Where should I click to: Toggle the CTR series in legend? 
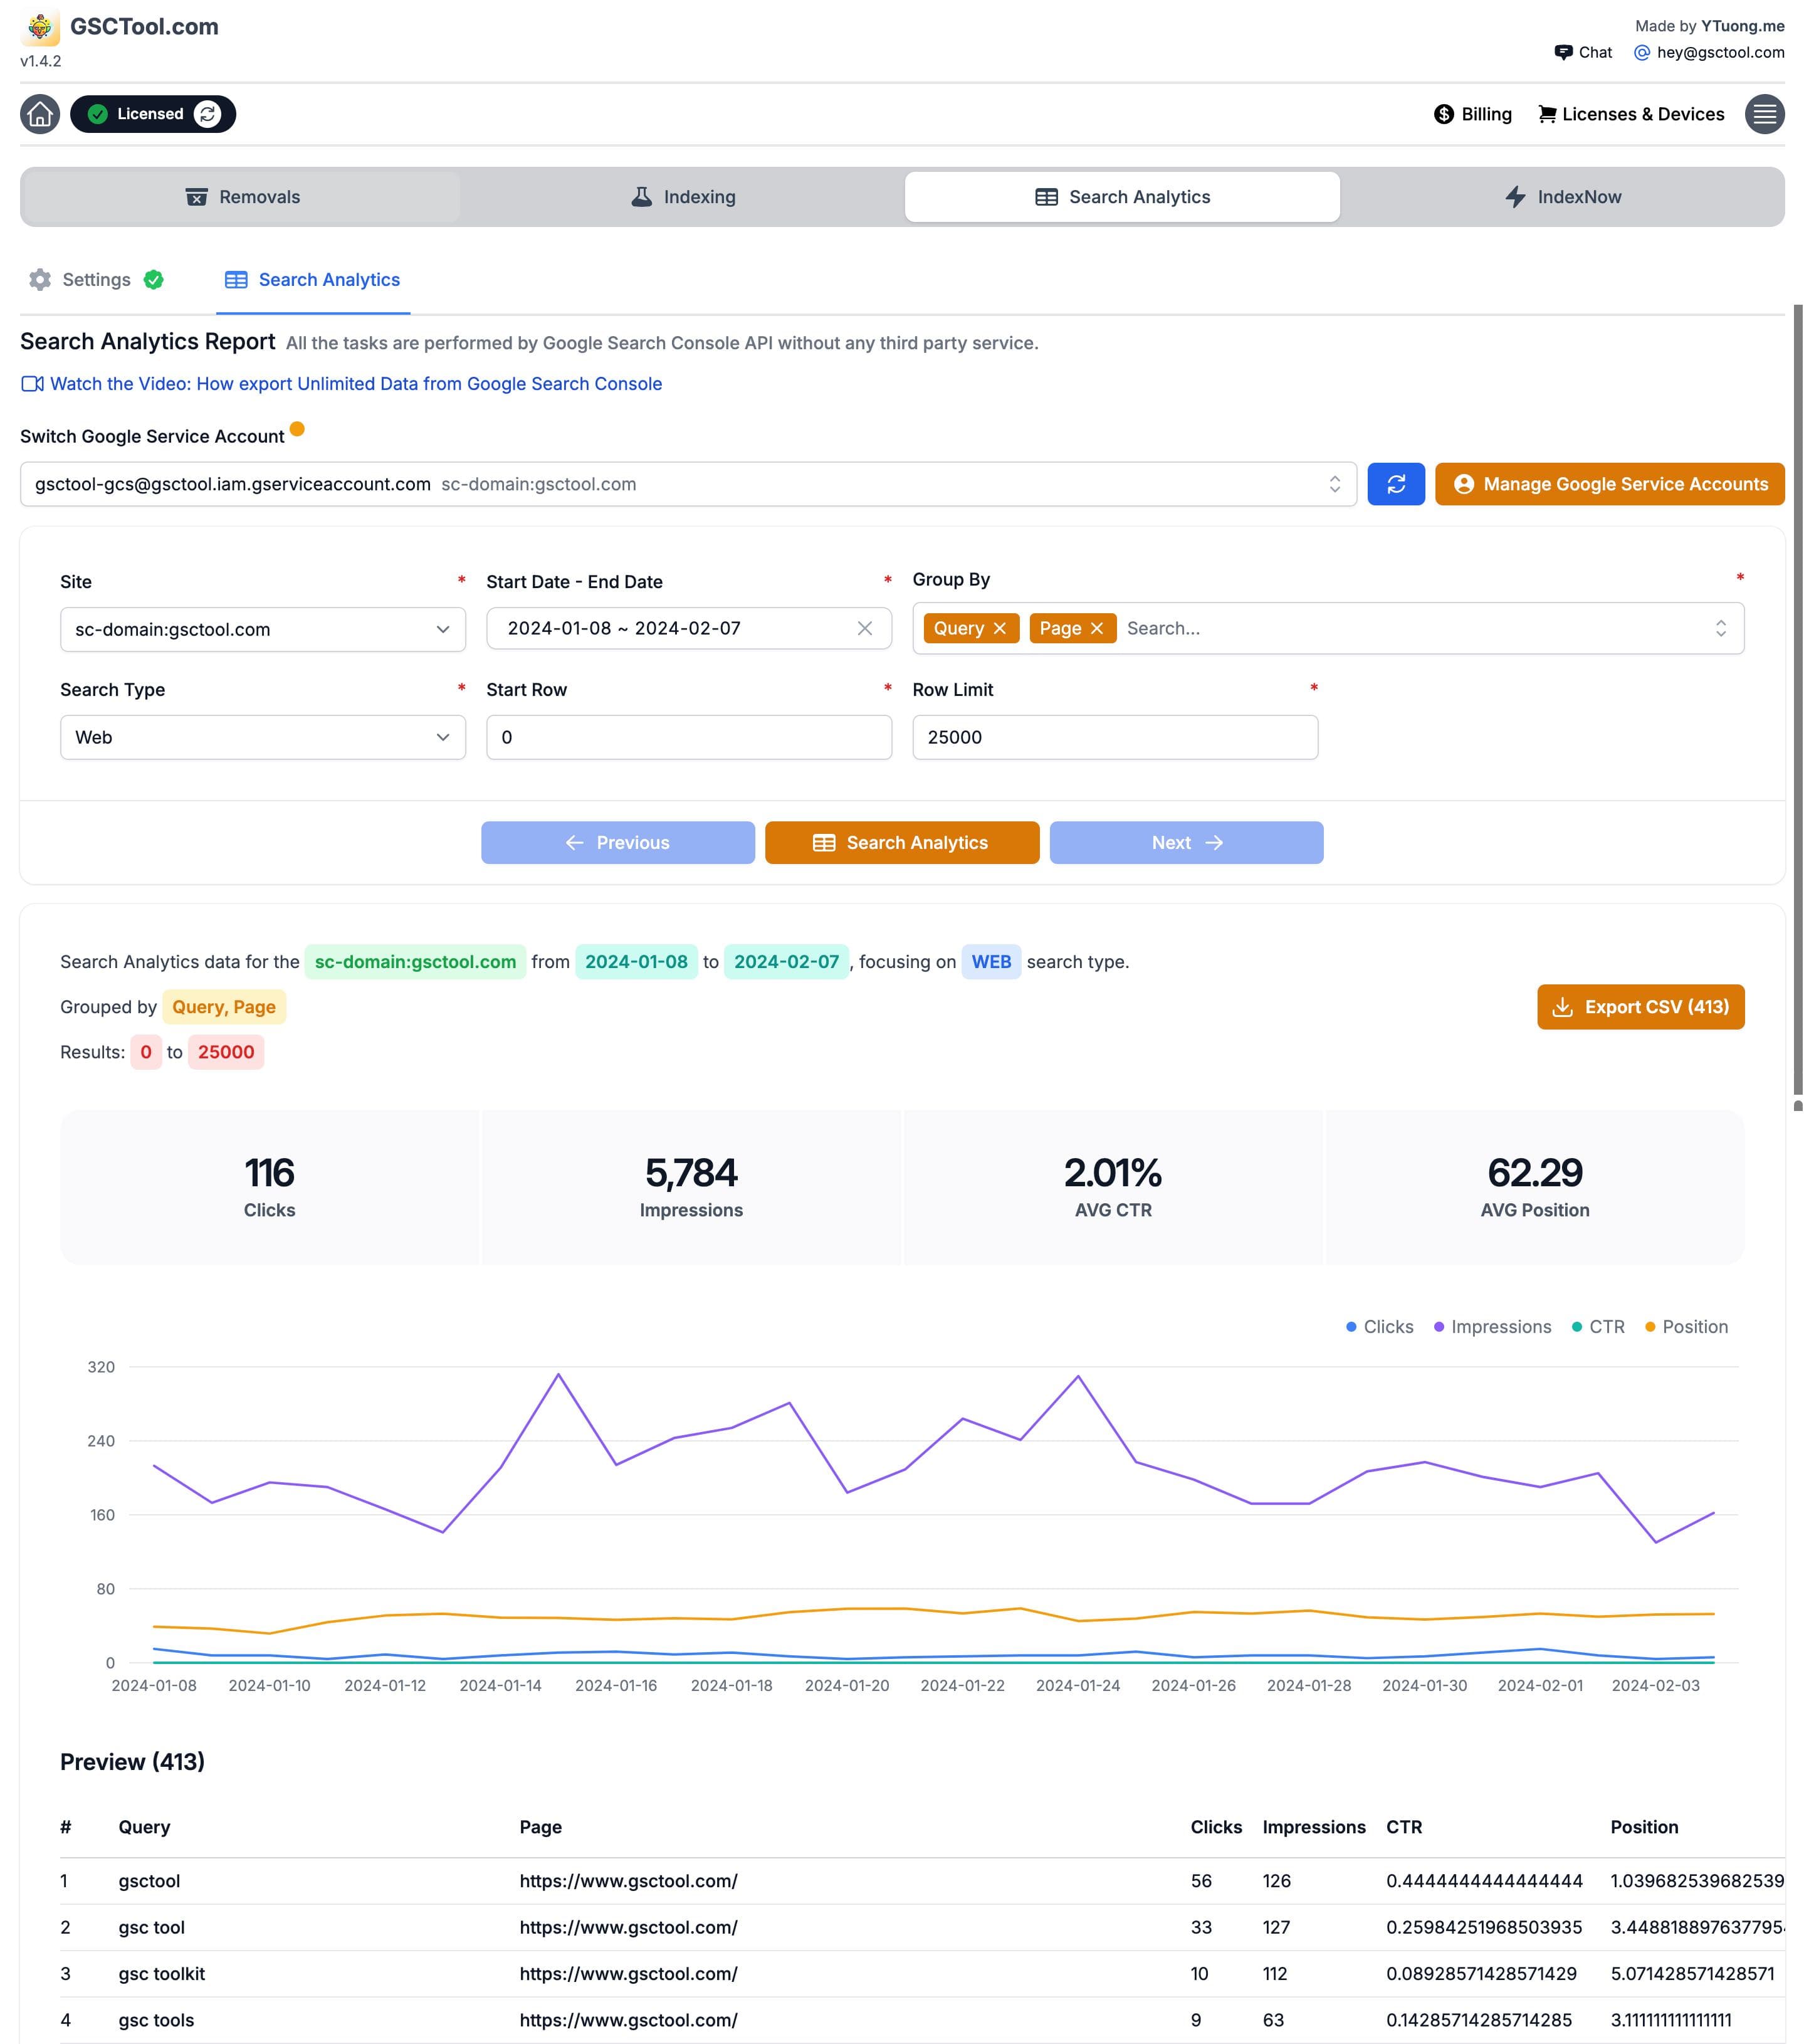(1598, 1327)
